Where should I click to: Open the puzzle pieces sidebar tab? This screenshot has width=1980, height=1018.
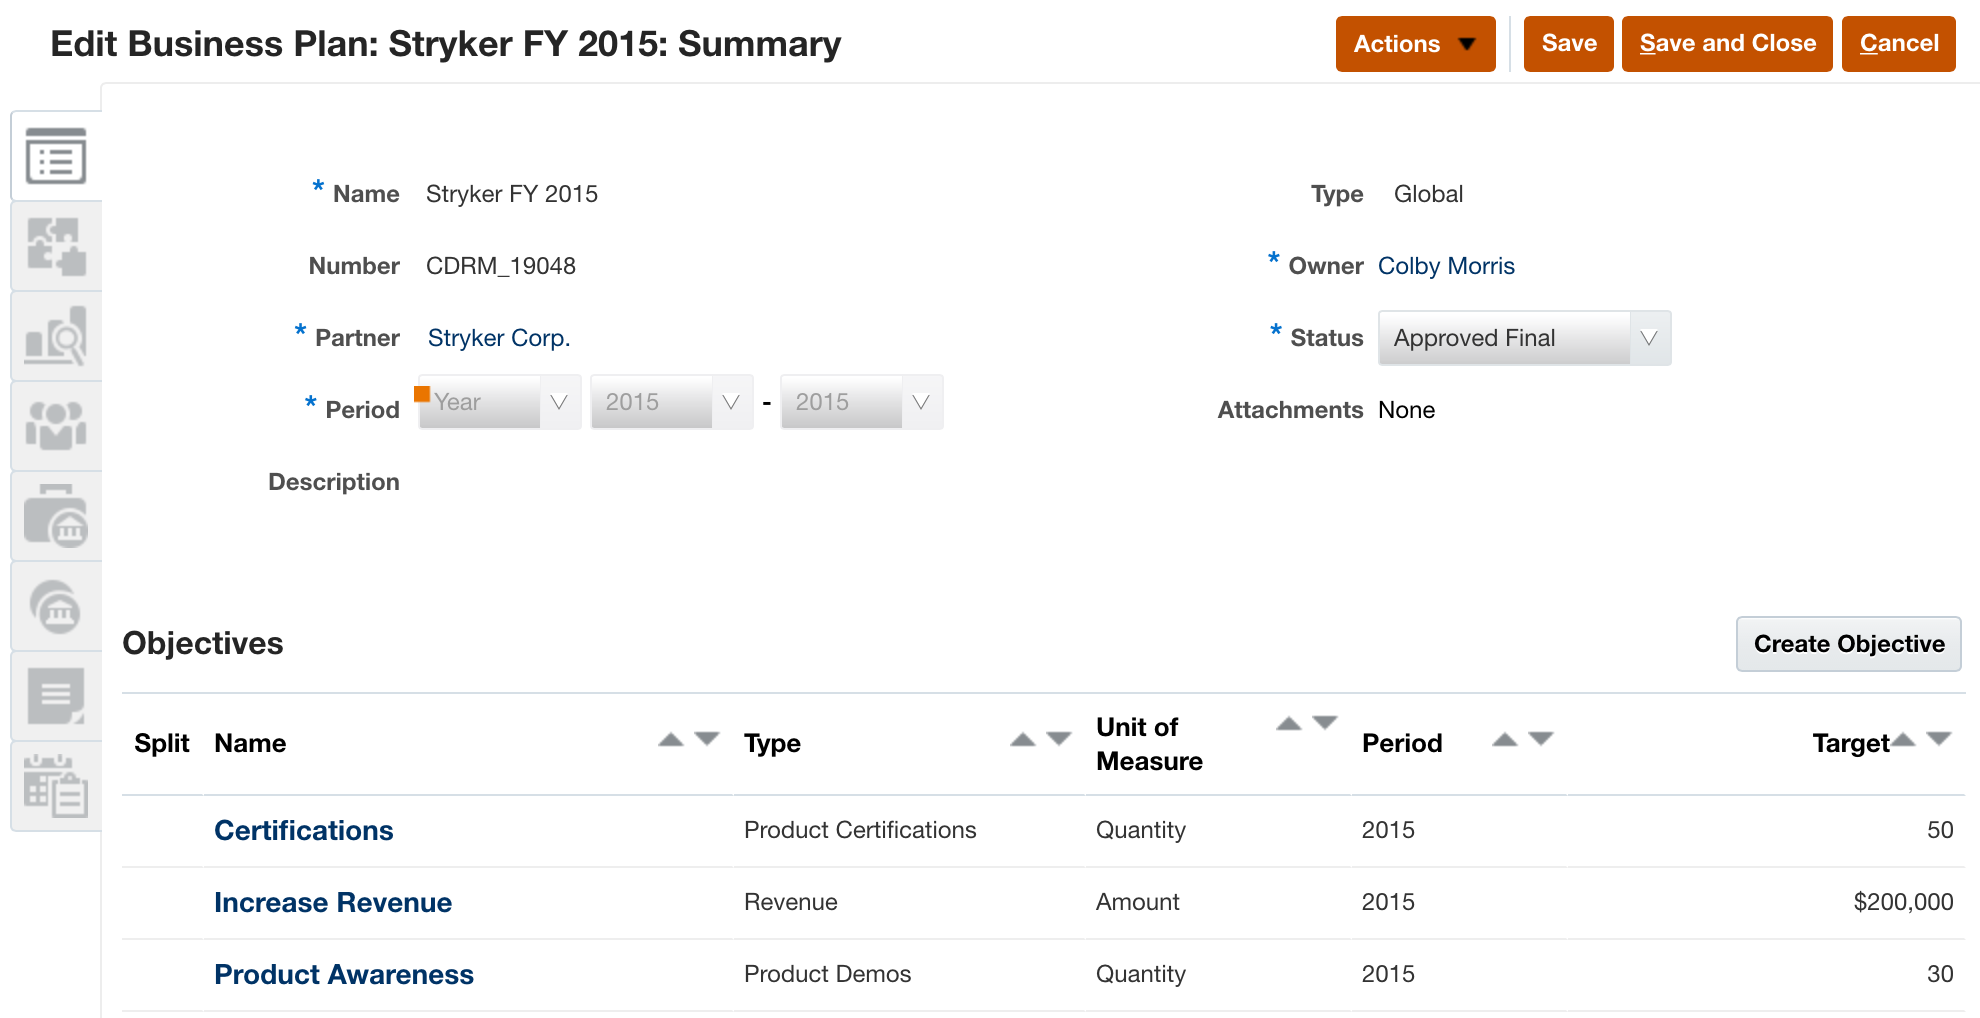[x=56, y=246]
